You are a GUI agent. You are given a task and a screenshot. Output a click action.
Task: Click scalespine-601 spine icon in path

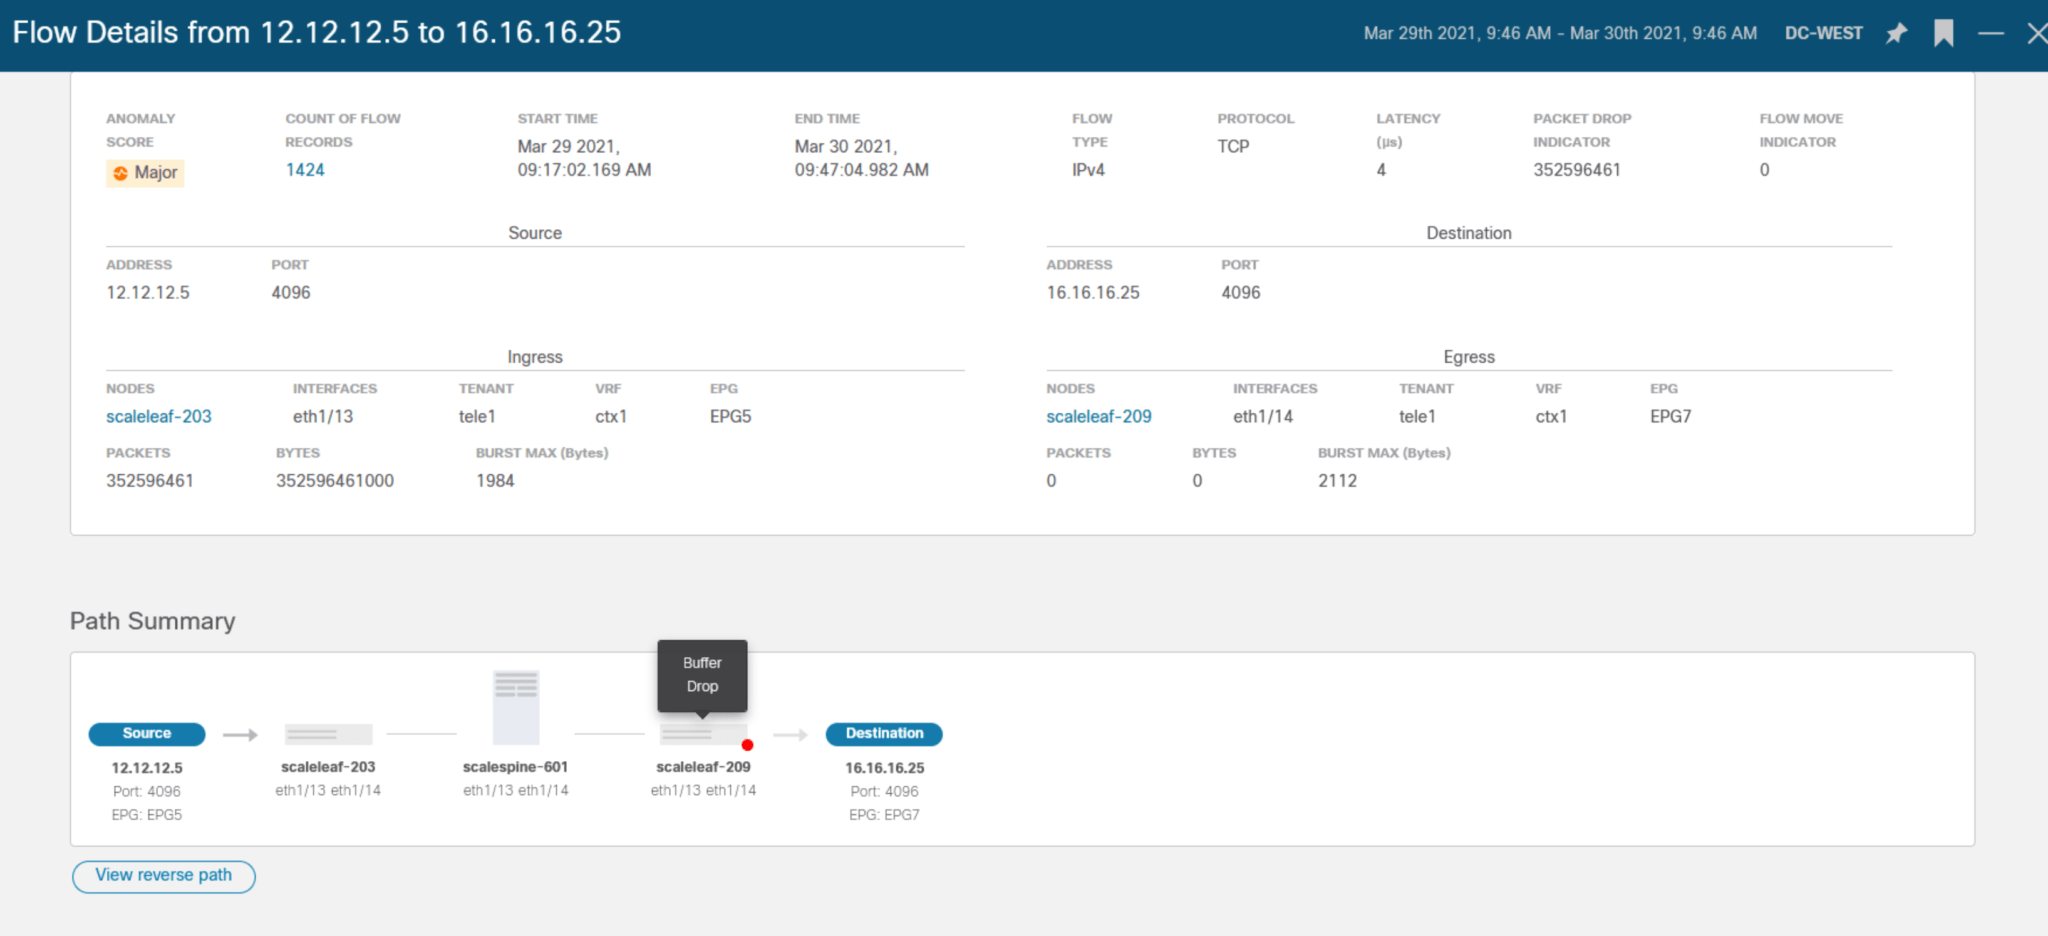[516, 708]
